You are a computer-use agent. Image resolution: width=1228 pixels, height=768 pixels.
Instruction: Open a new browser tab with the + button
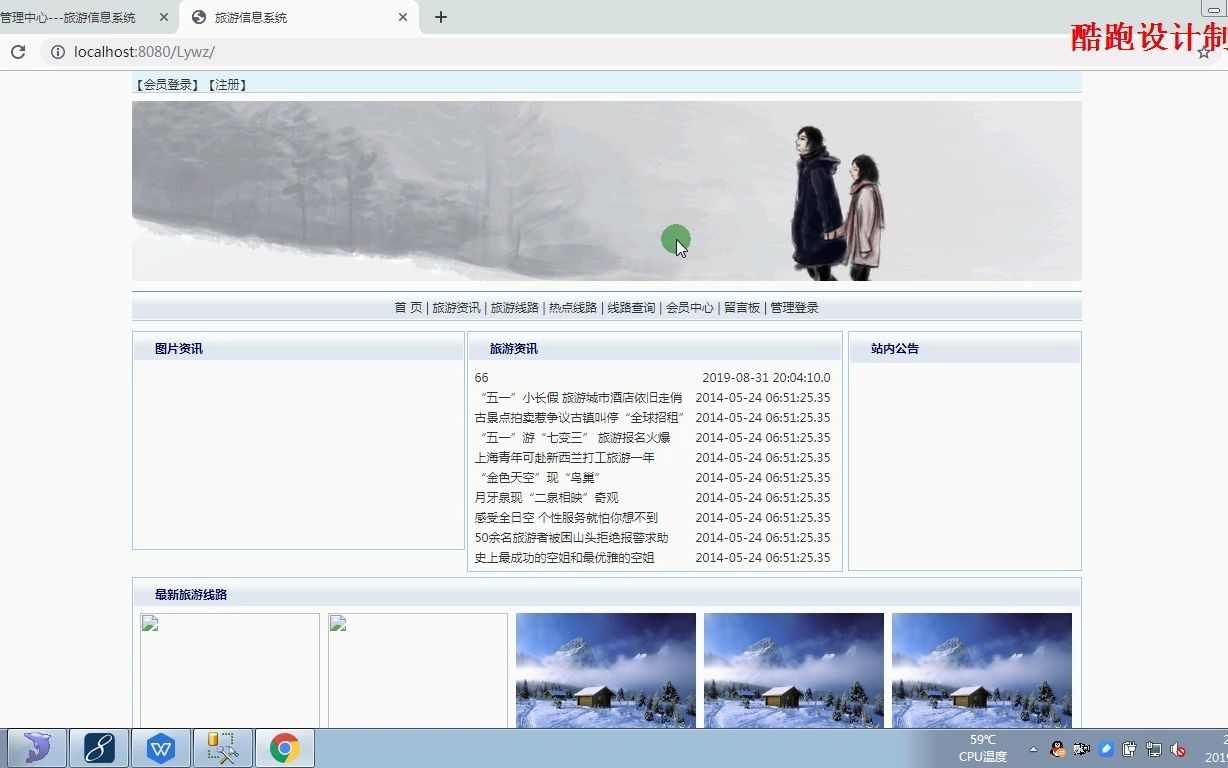(440, 16)
